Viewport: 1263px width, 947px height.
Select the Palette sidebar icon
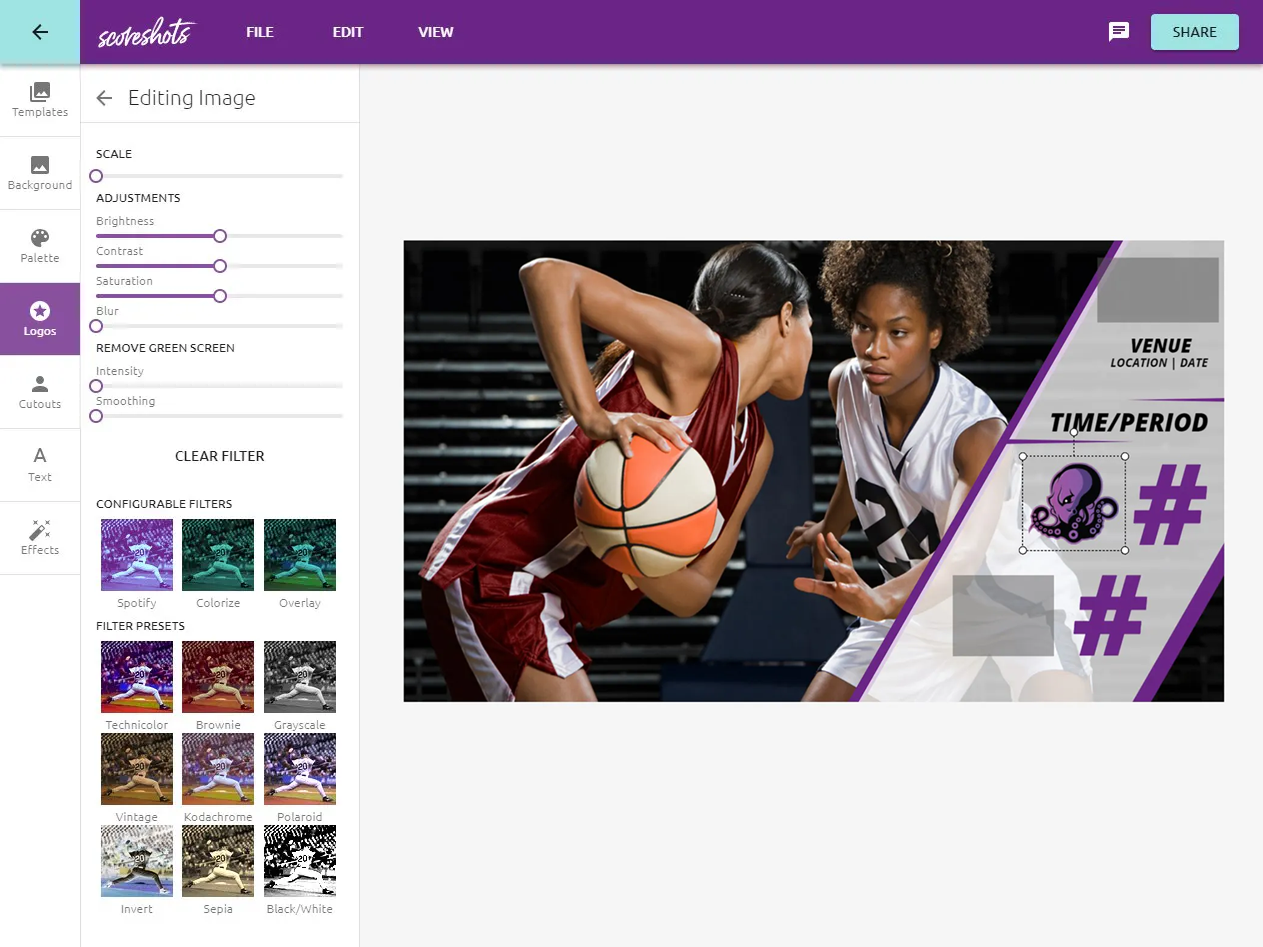coord(40,246)
